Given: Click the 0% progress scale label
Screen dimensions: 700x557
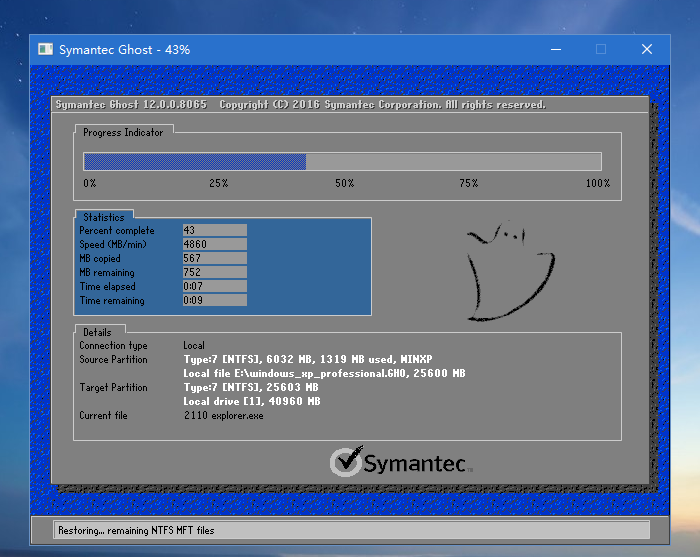Looking at the screenshot, I should tap(90, 183).
